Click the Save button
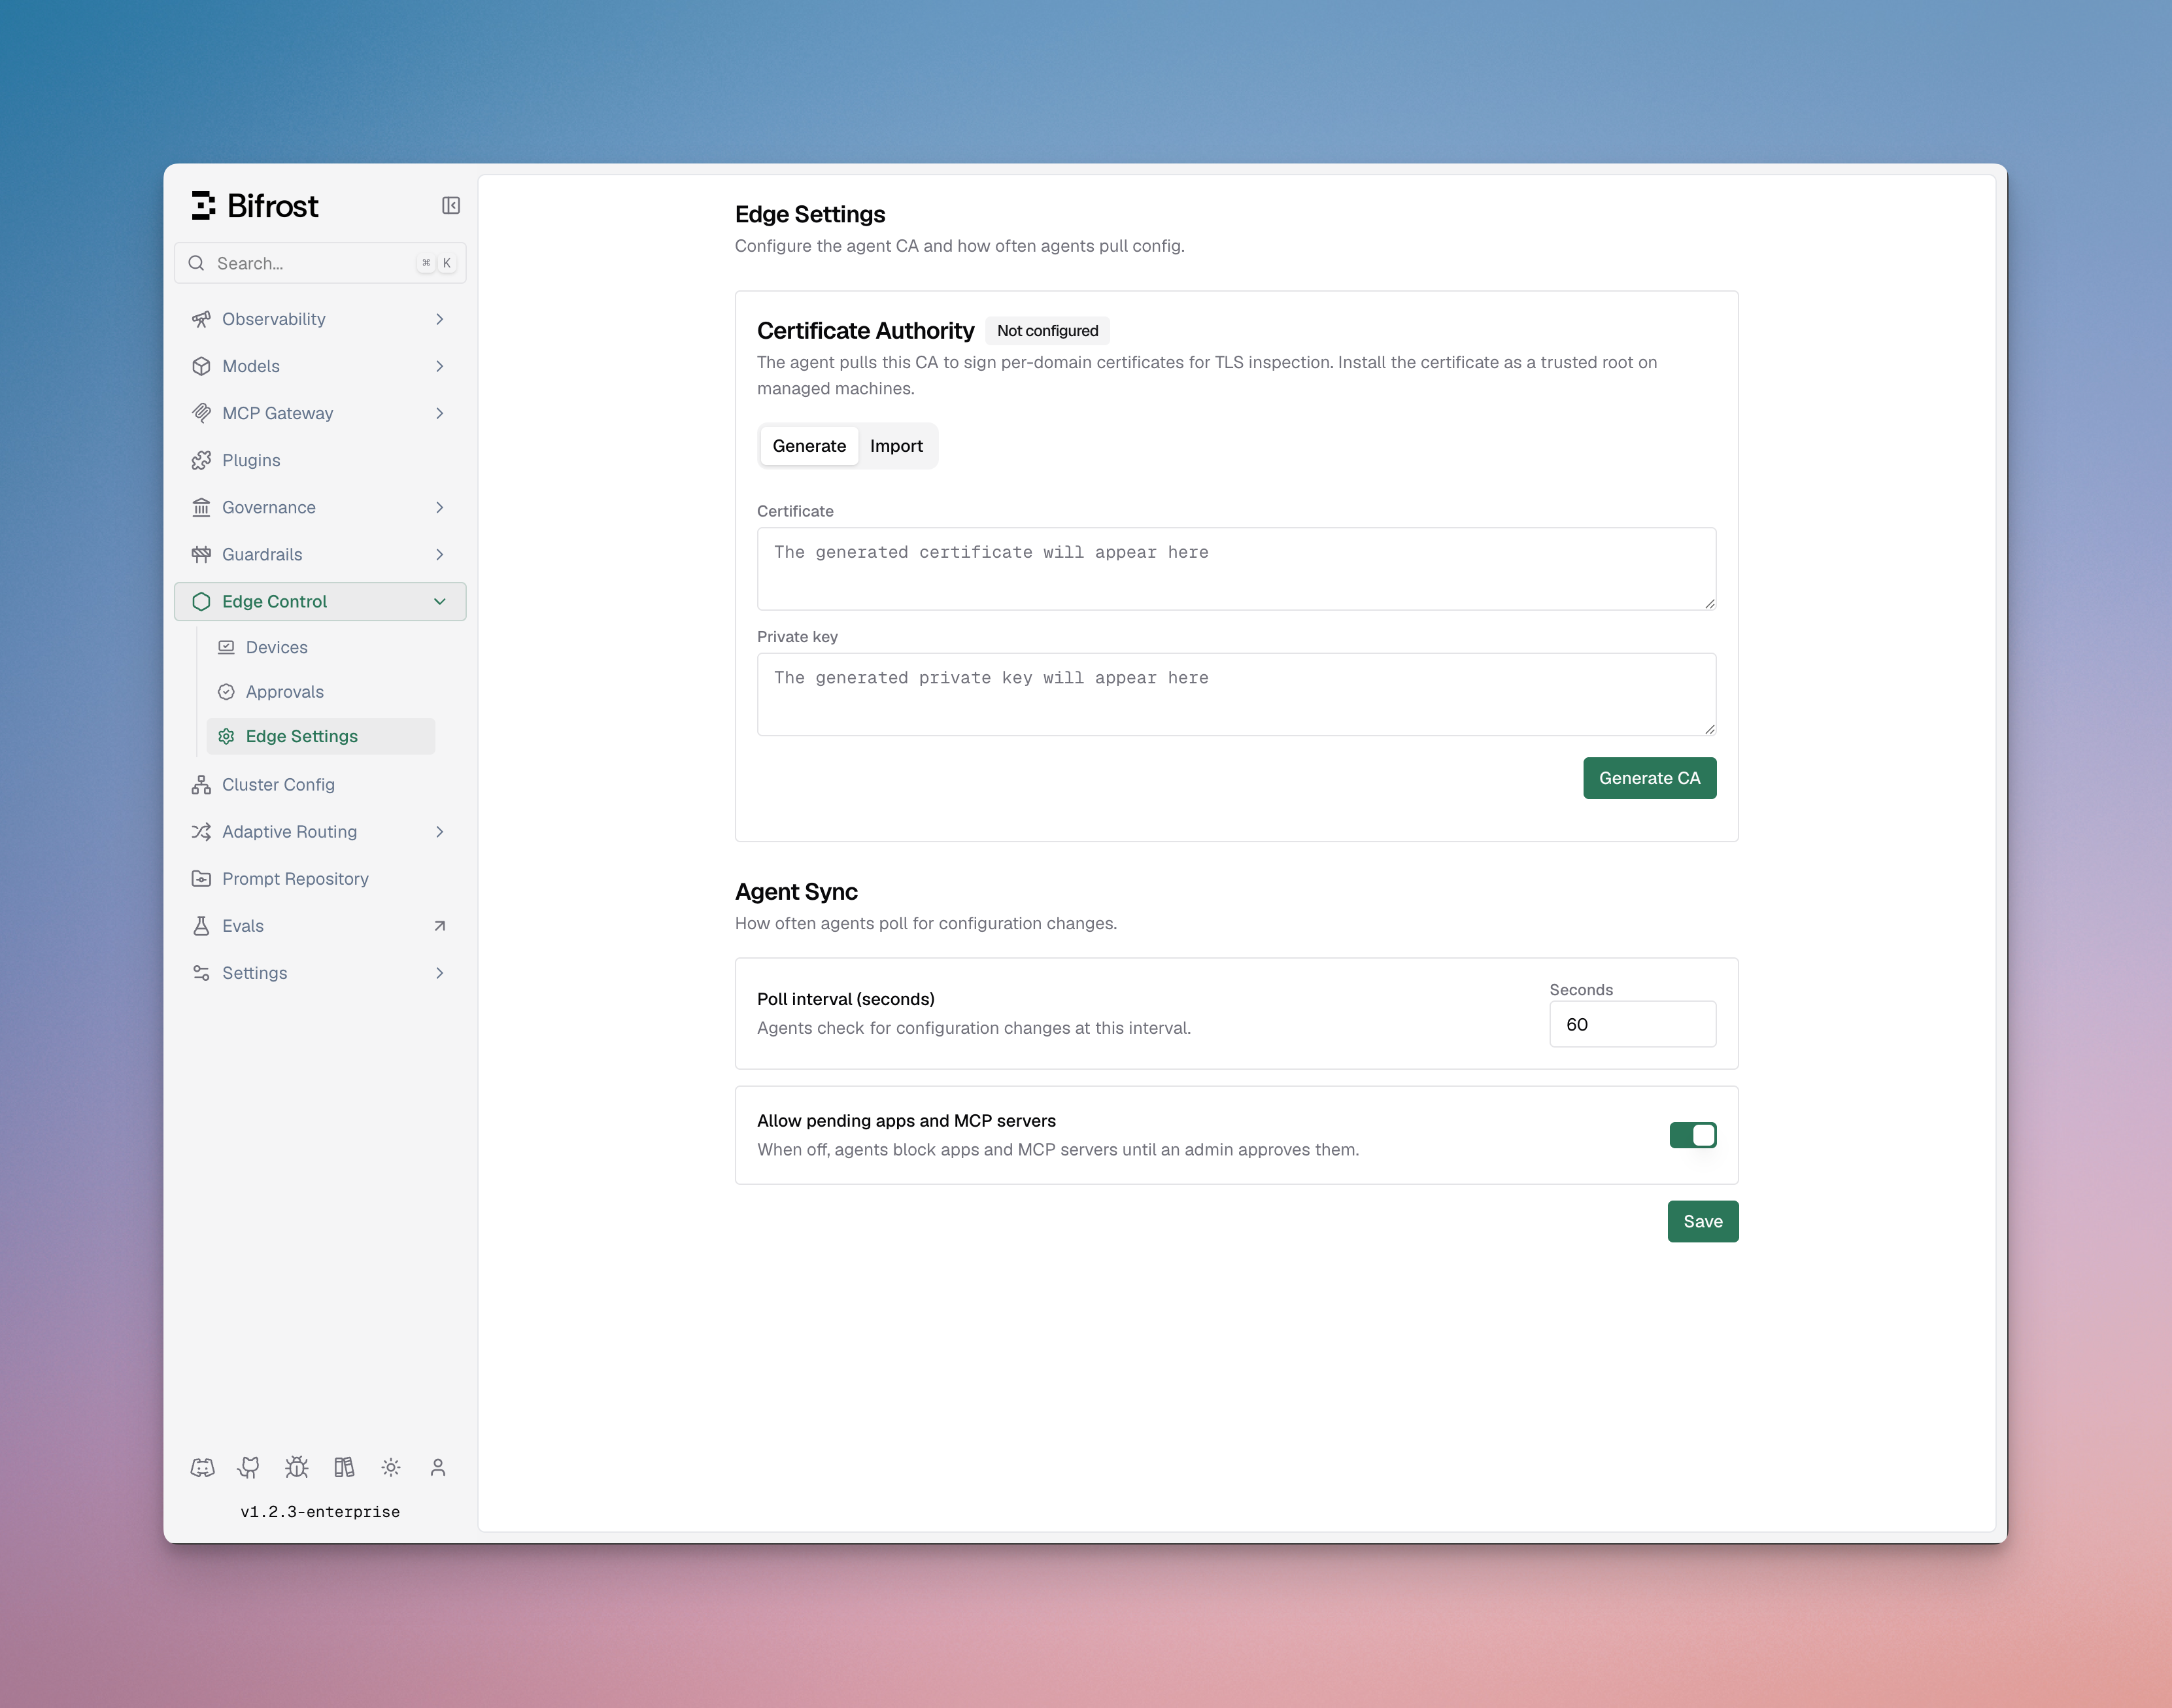 click(x=1703, y=1221)
